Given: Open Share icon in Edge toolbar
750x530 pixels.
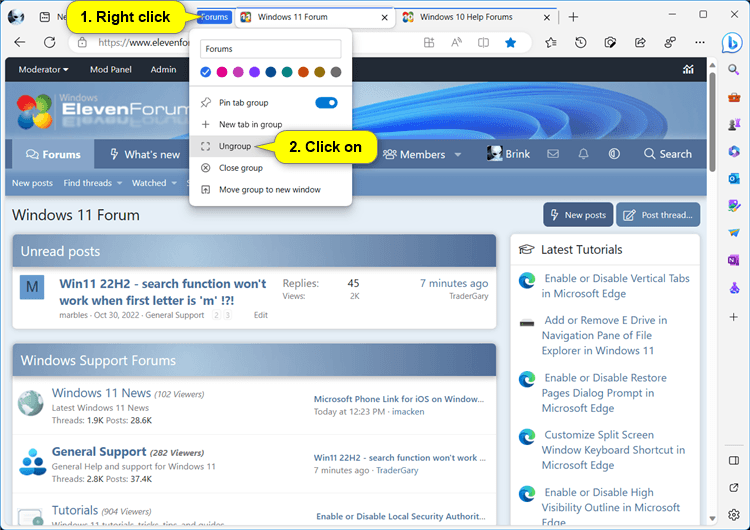Looking at the screenshot, I should 640,43.
